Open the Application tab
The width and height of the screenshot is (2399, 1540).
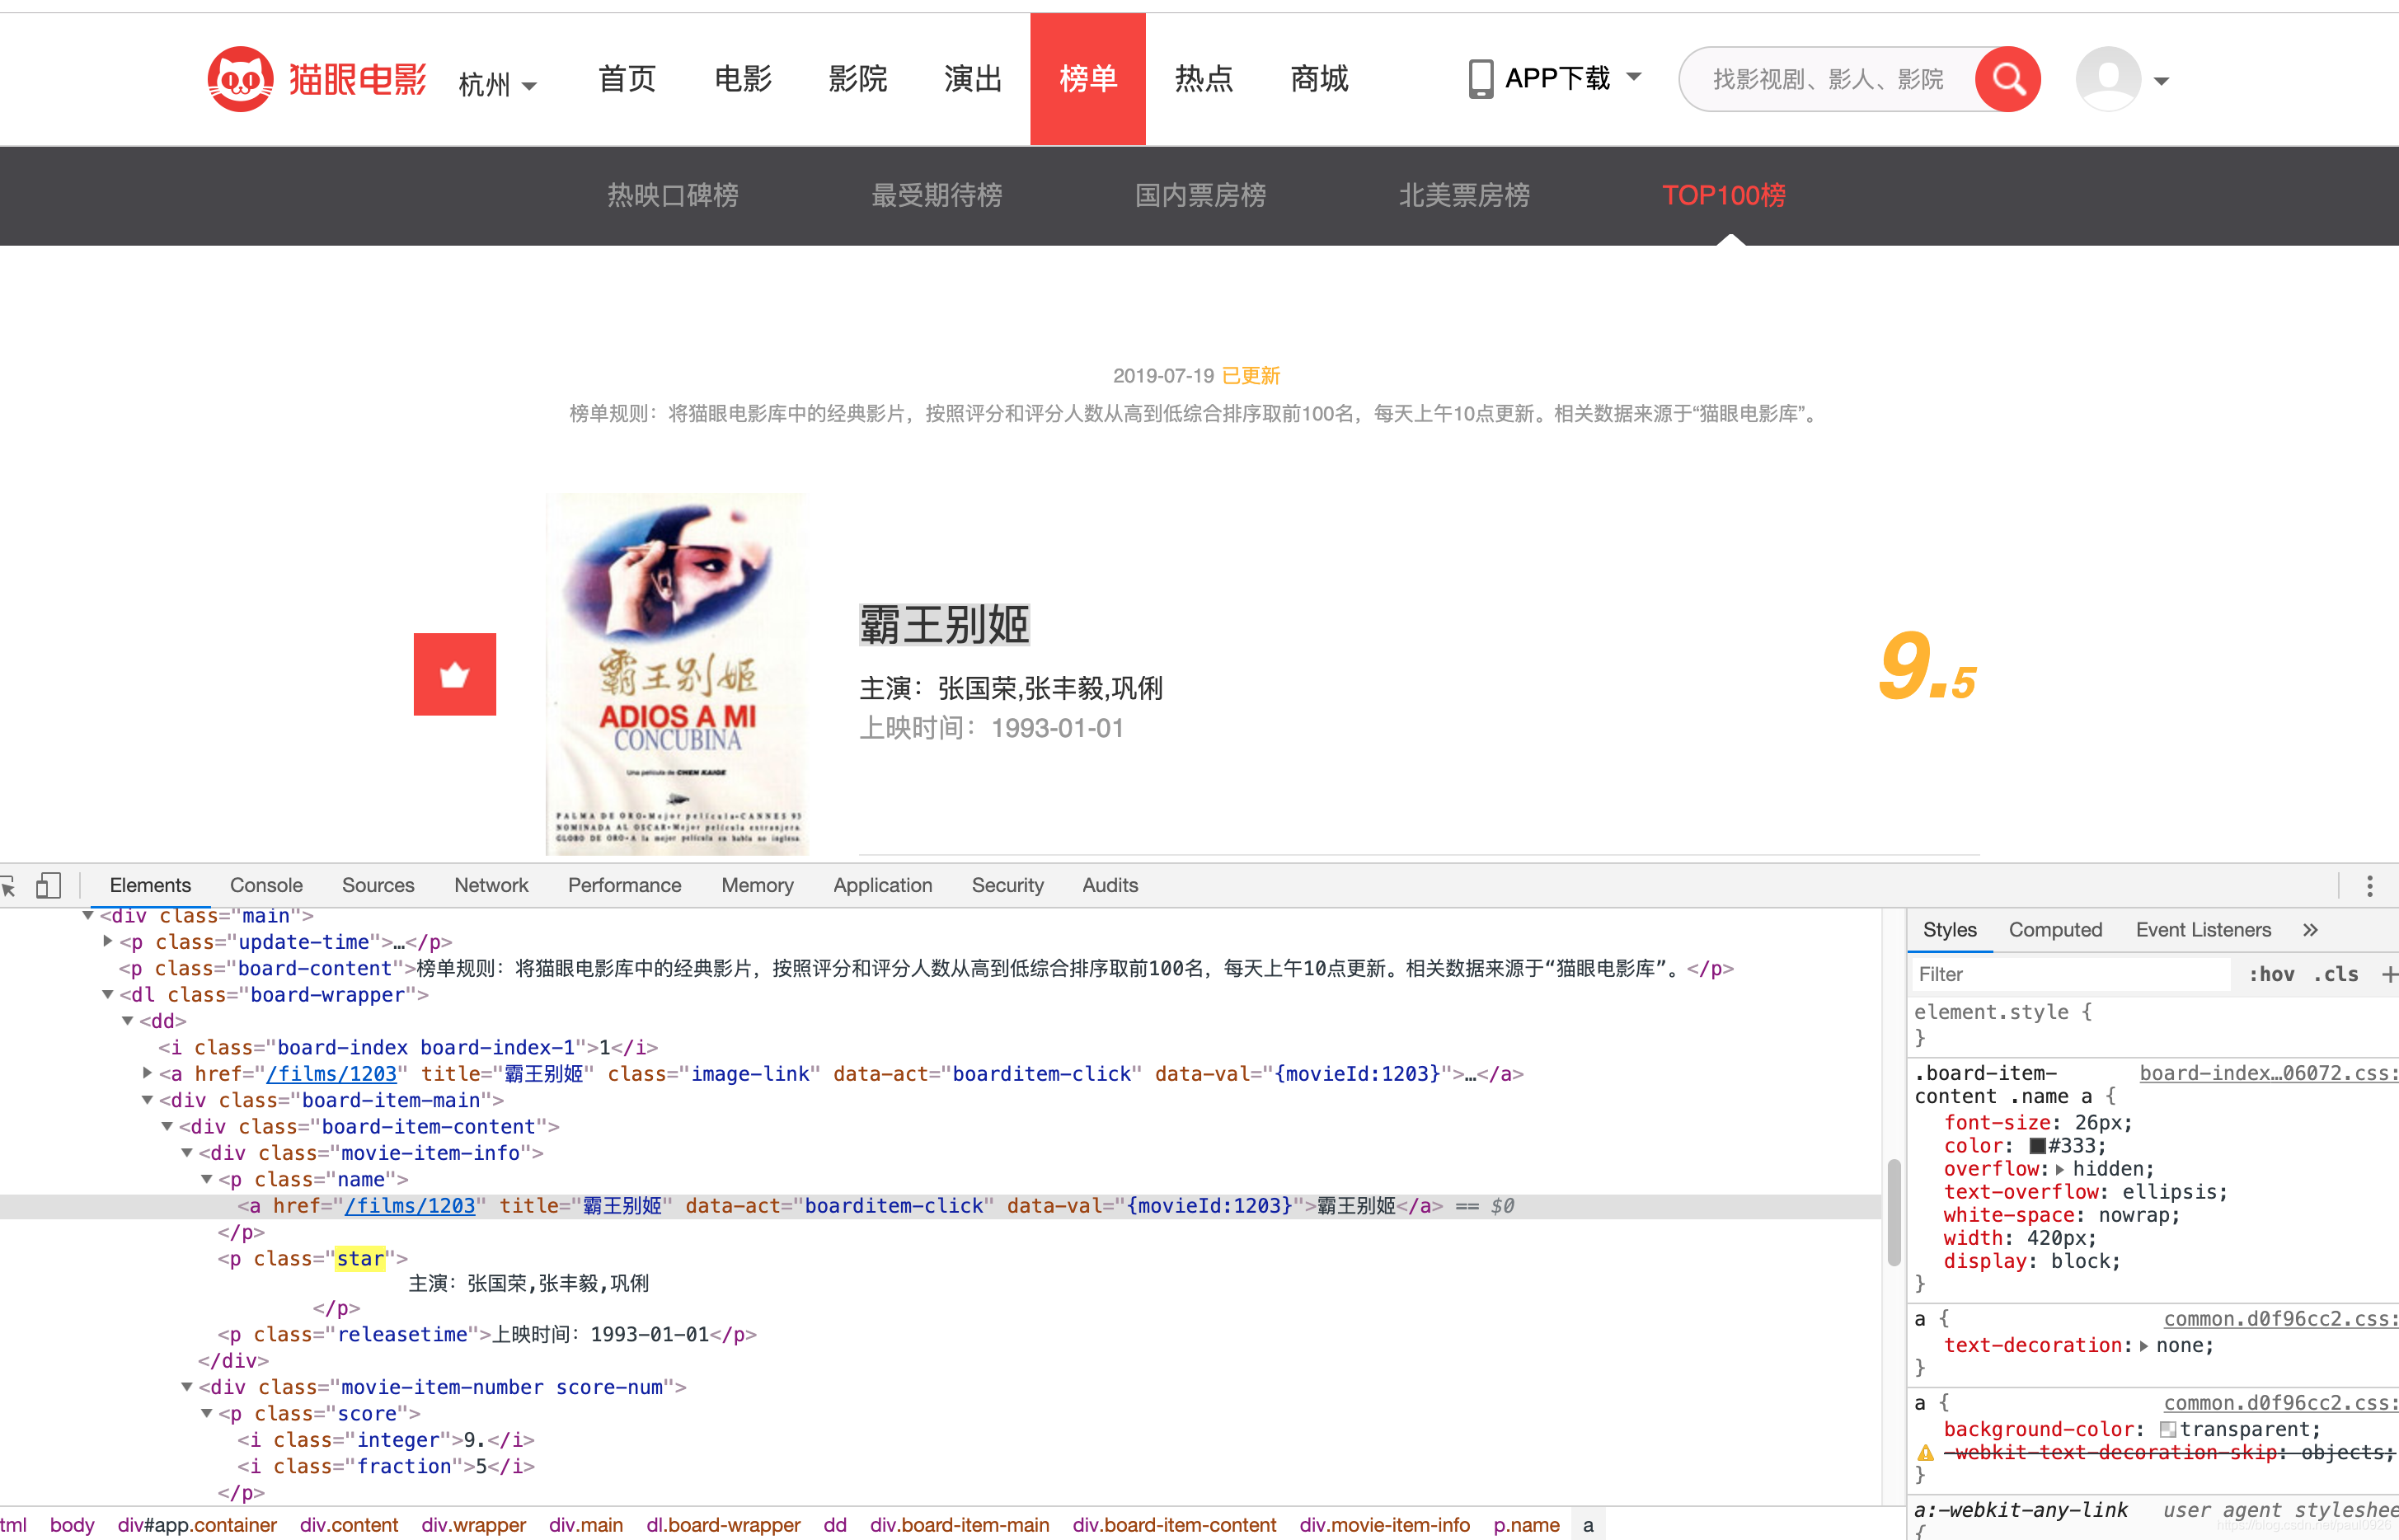point(883,886)
